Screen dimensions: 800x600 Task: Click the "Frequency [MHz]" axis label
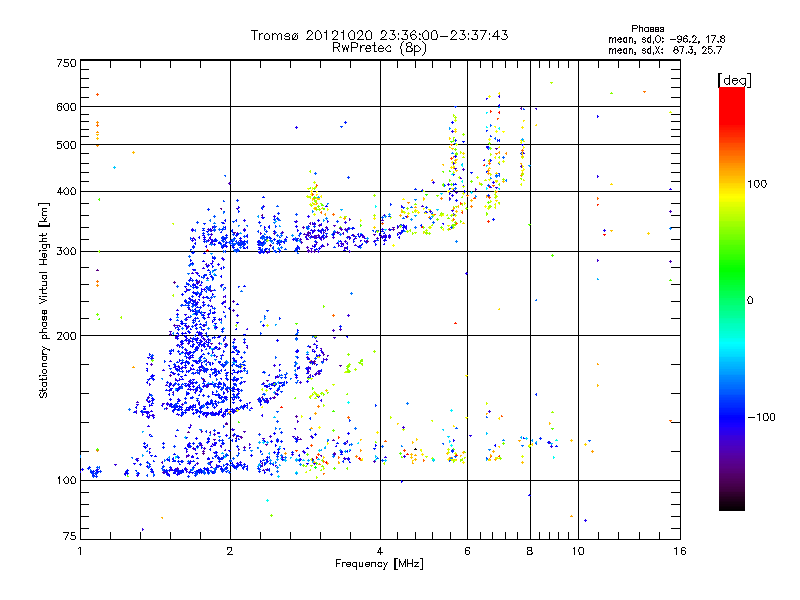tap(379, 564)
